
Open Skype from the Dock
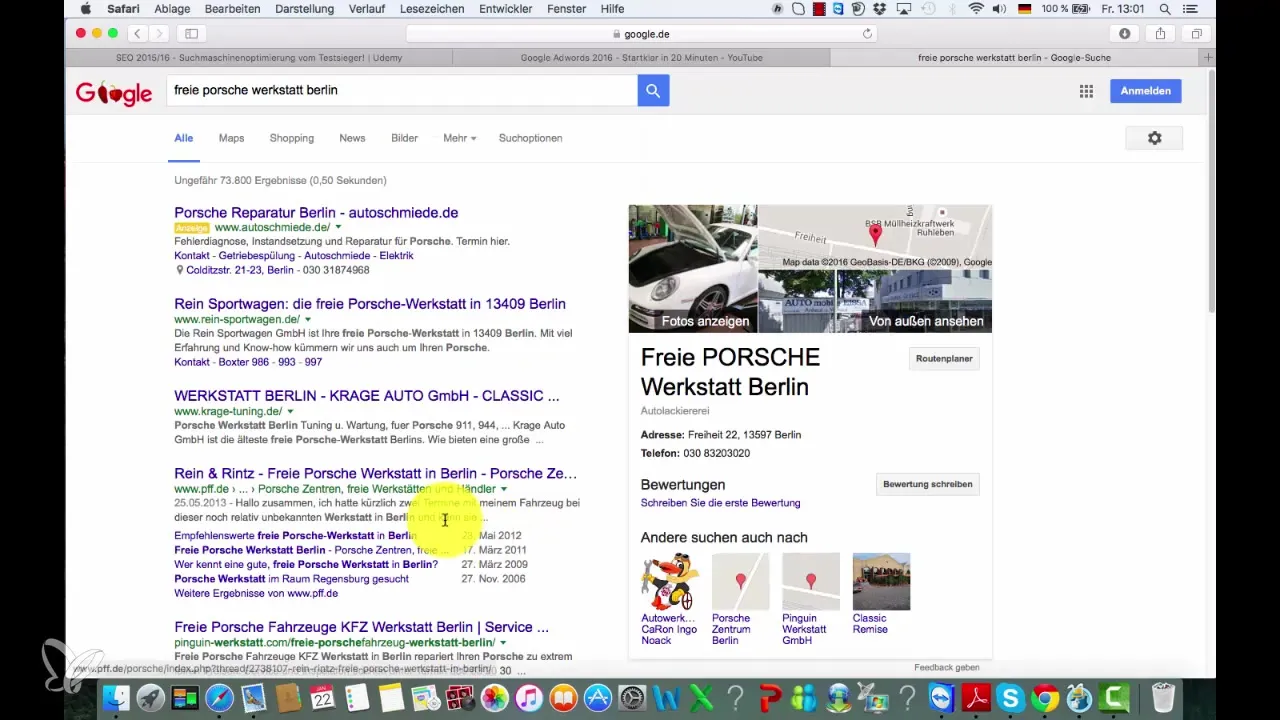[1010, 697]
